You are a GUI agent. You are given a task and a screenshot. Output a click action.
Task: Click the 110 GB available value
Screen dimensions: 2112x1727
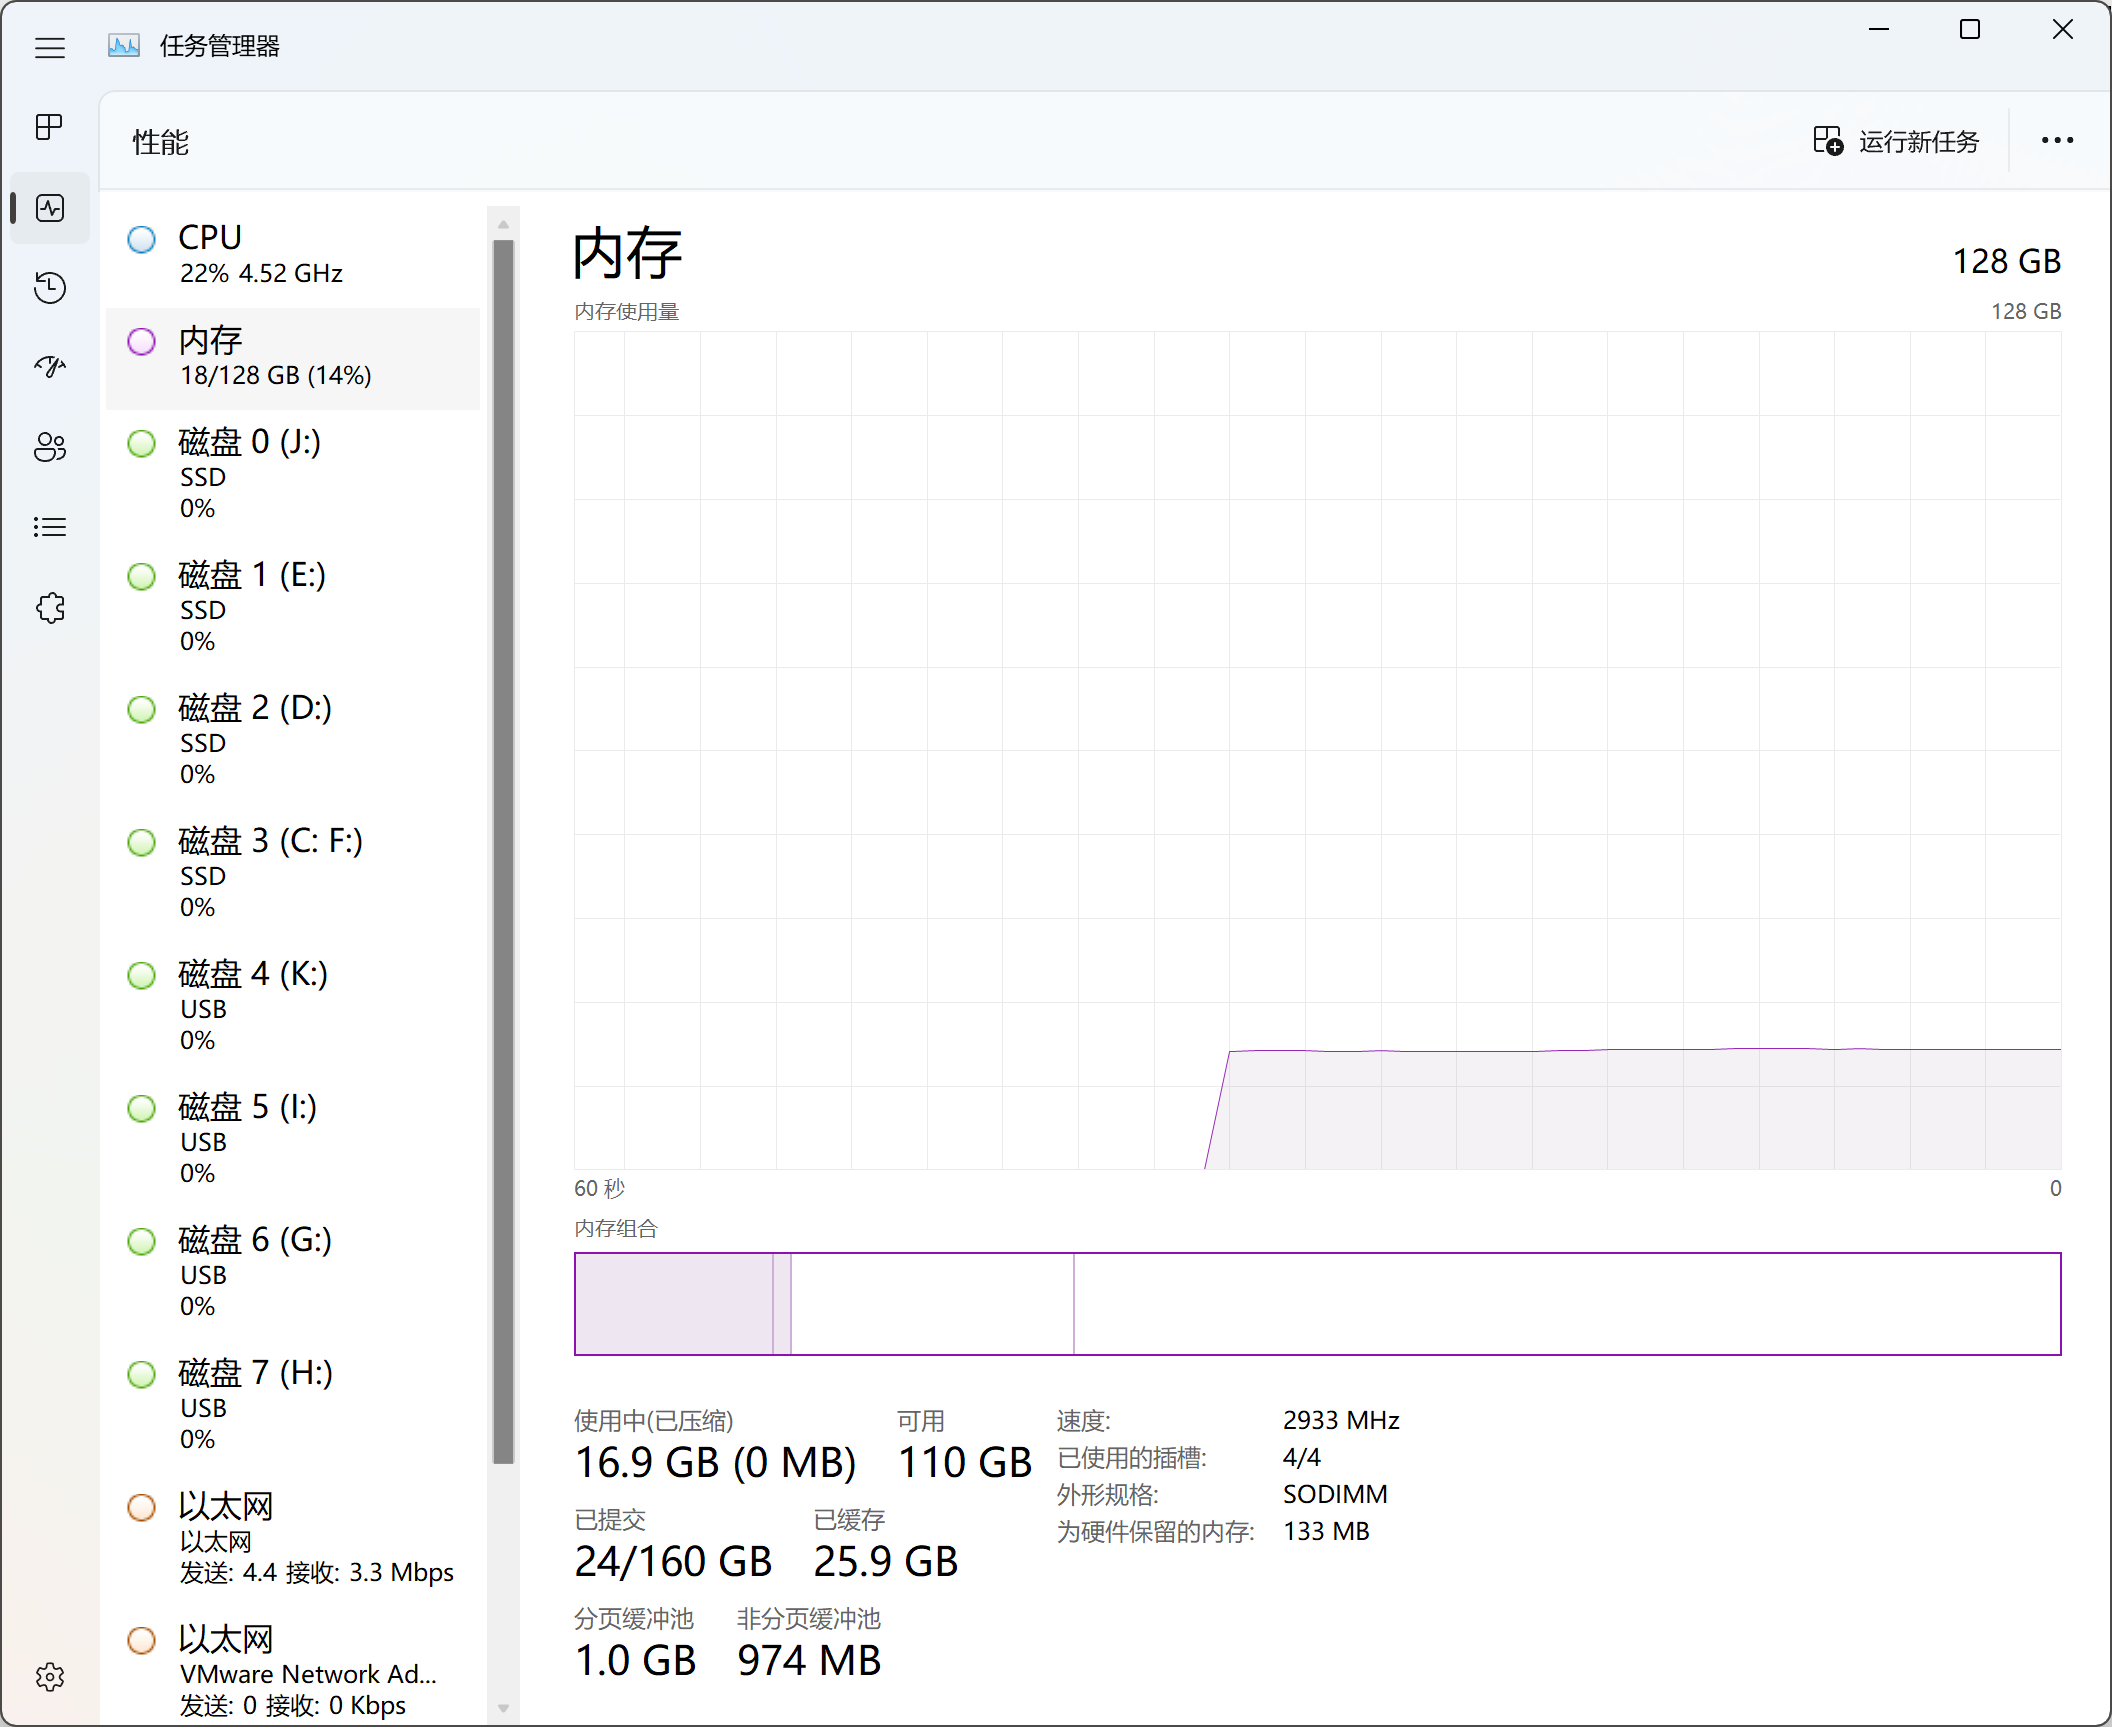tap(965, 1463)
